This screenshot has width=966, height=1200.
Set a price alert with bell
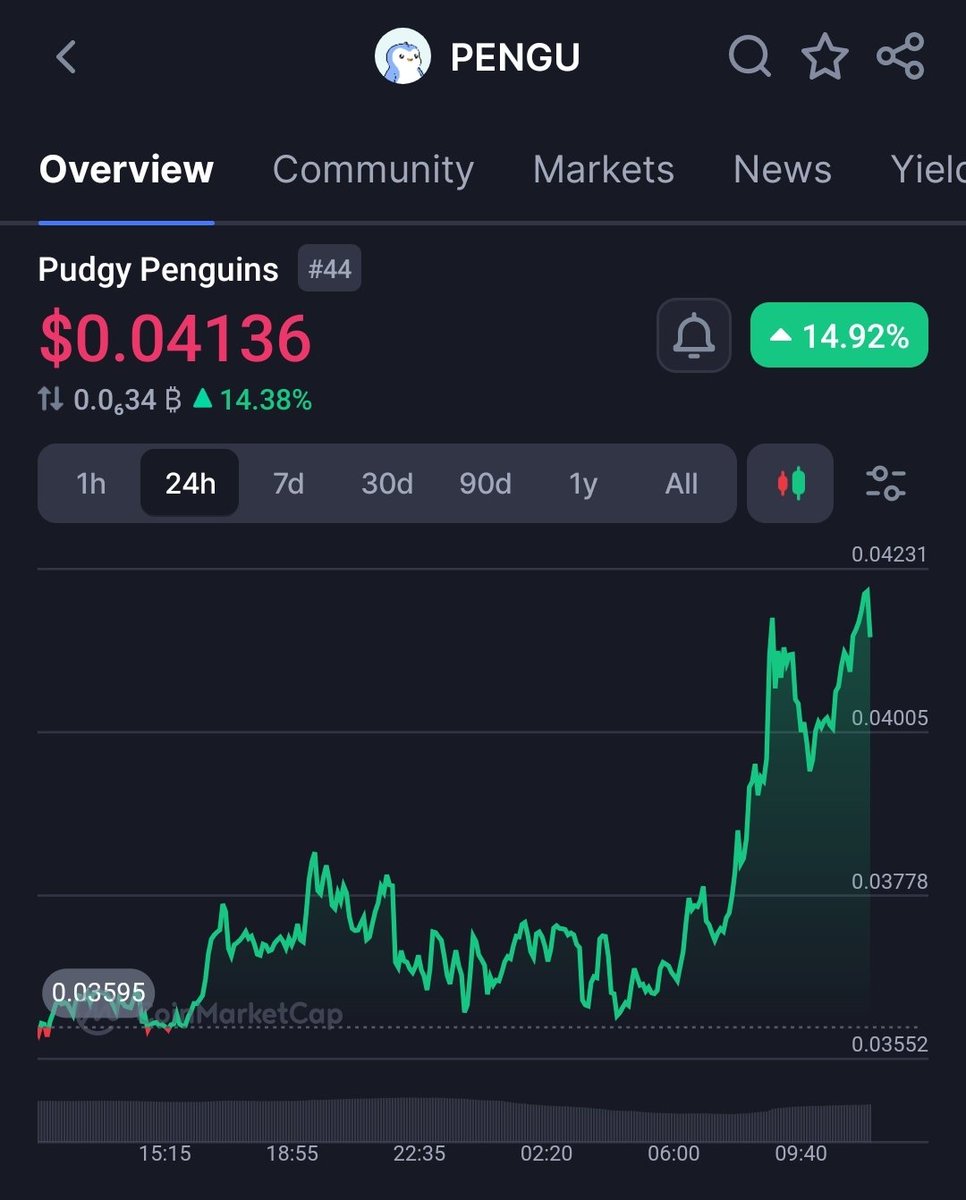click(x=694, y=337)
